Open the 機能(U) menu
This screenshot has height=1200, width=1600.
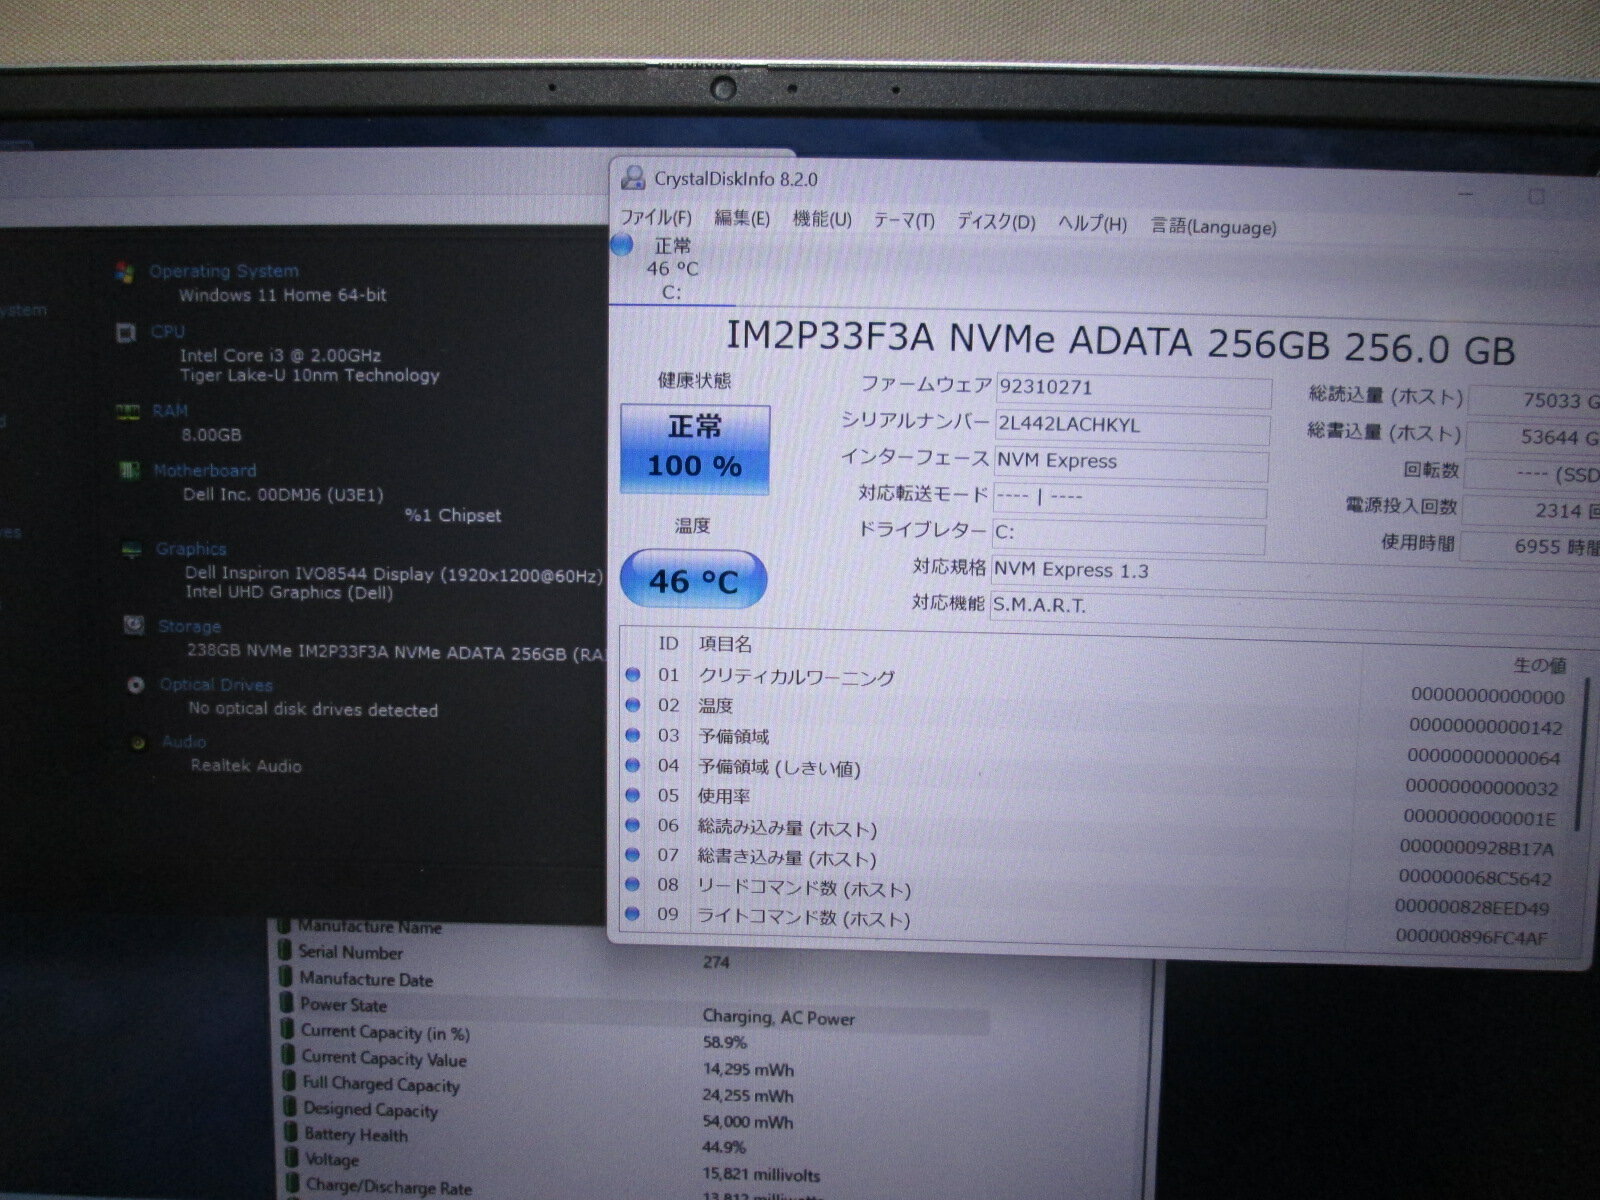[x=822, y=219]
